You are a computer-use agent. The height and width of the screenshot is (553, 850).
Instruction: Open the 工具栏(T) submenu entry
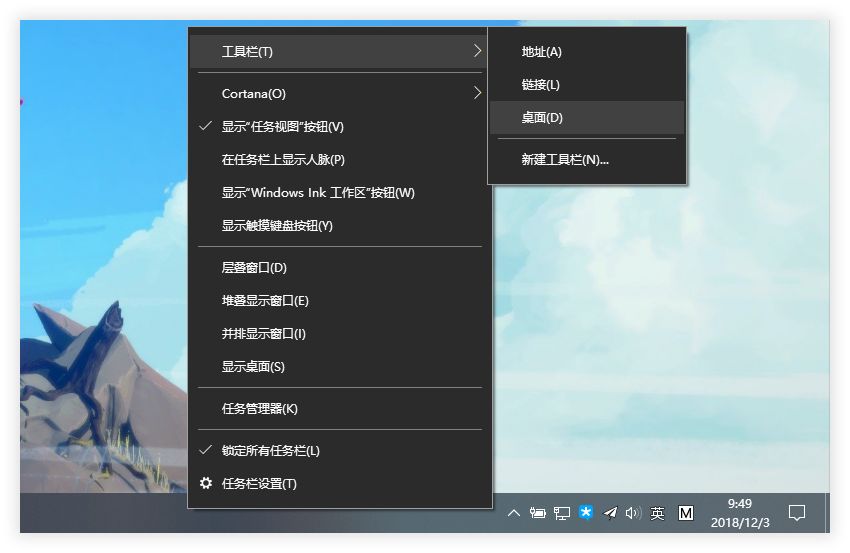pyautogui.click(x=340, y=52)
